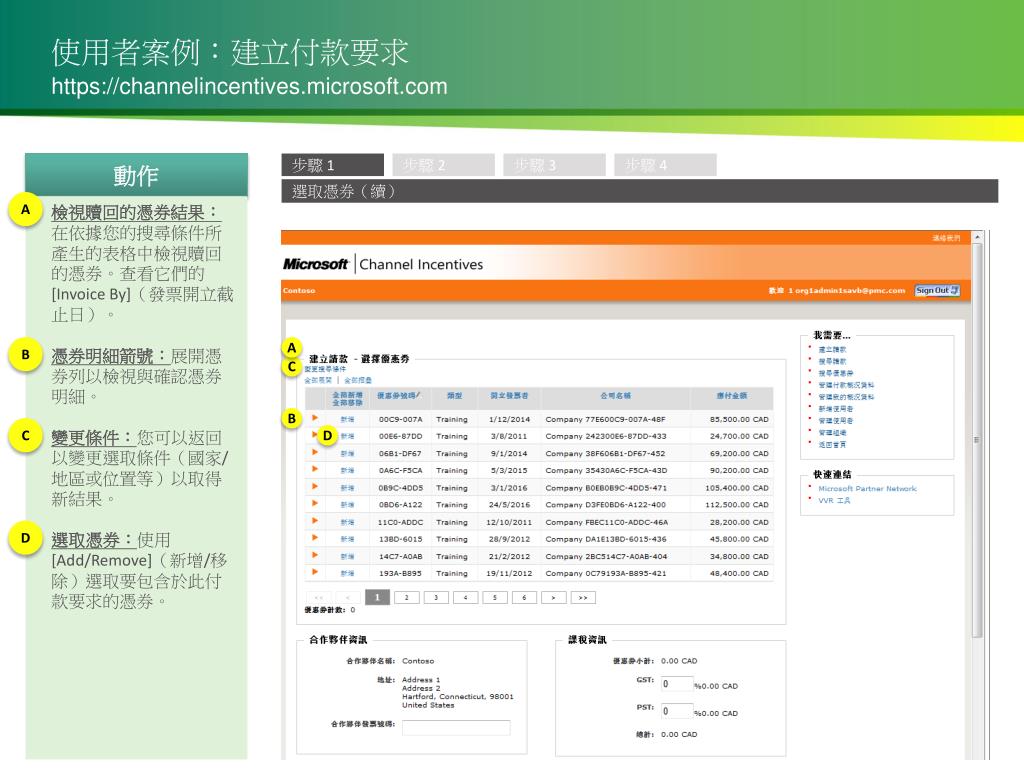The width and height of the screenshot is (1024, 768).
Task: Click the Microsoft Channel Incentives logo
Action: (x=383, y=264)
